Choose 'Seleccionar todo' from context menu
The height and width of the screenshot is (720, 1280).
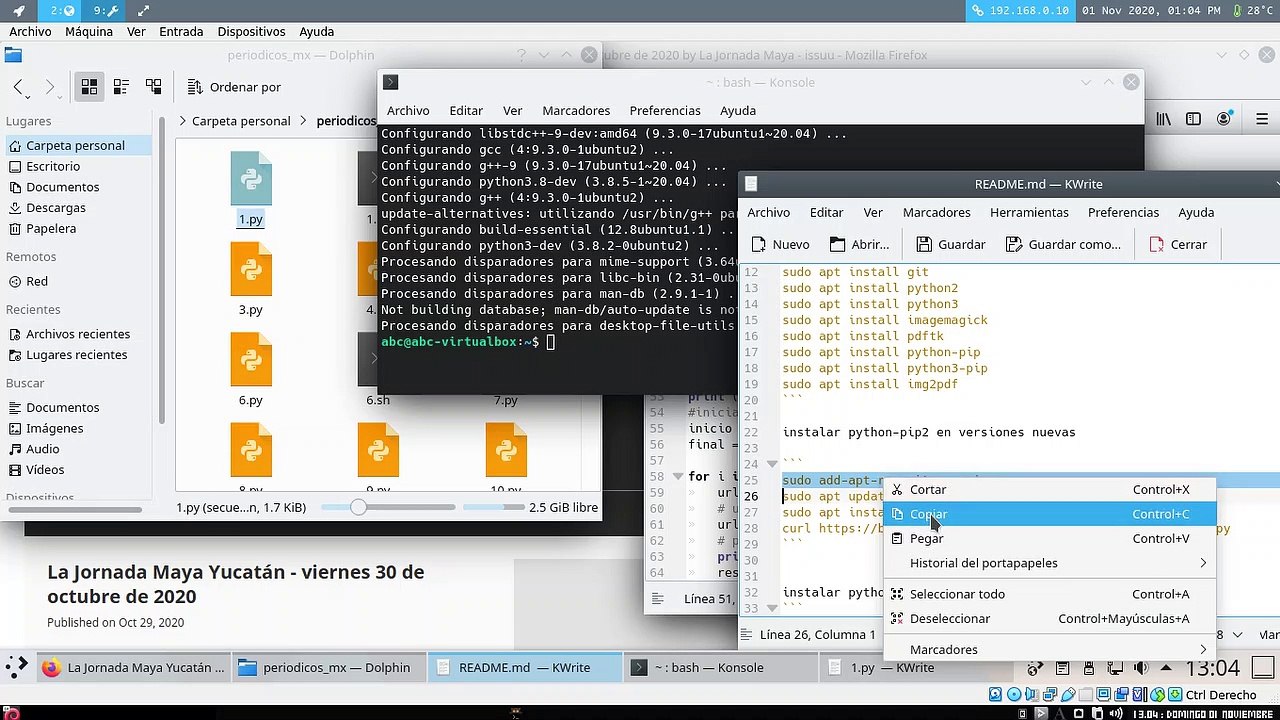1050,594
